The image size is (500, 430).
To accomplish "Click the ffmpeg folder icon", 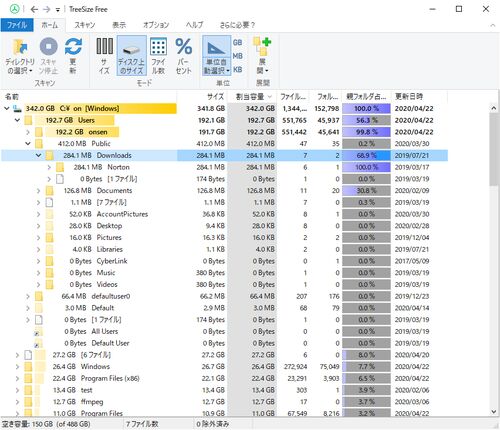I will (x=28, y=402).
